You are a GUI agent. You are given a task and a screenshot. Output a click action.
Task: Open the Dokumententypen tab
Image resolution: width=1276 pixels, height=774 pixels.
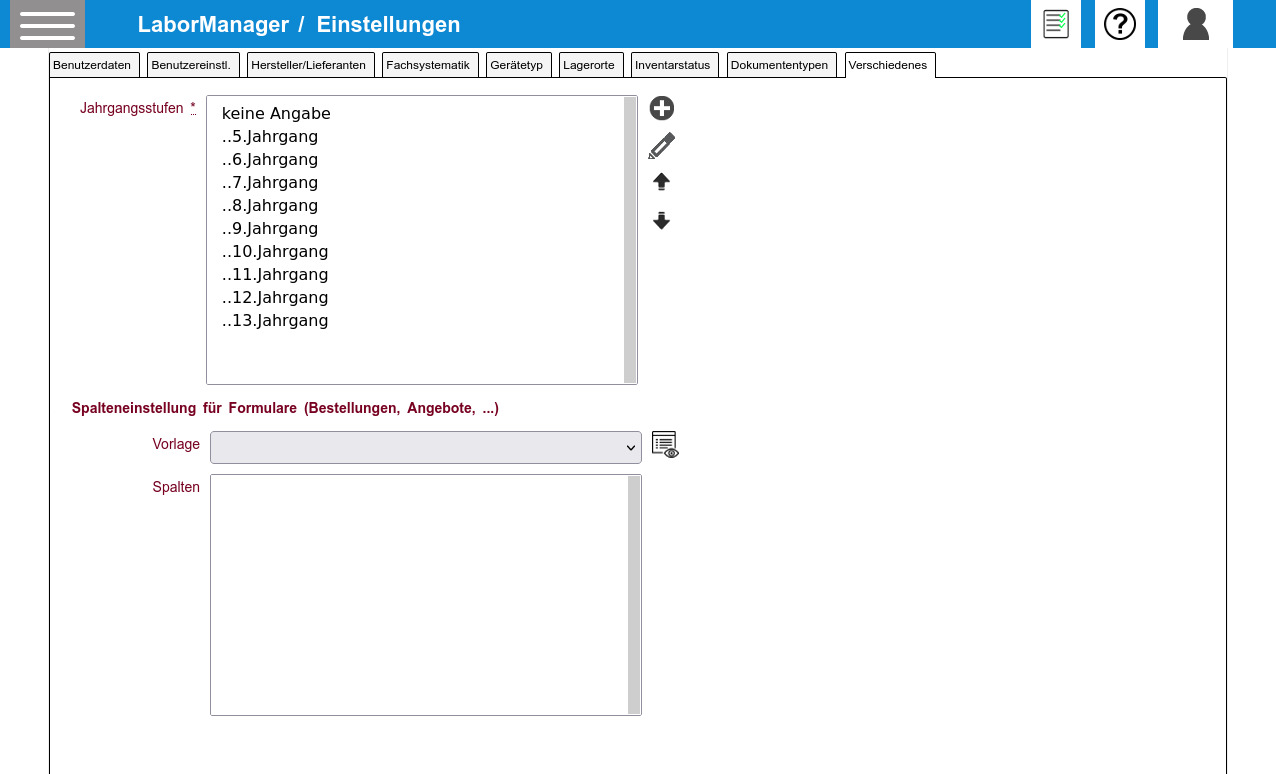[x=782, y=65]
